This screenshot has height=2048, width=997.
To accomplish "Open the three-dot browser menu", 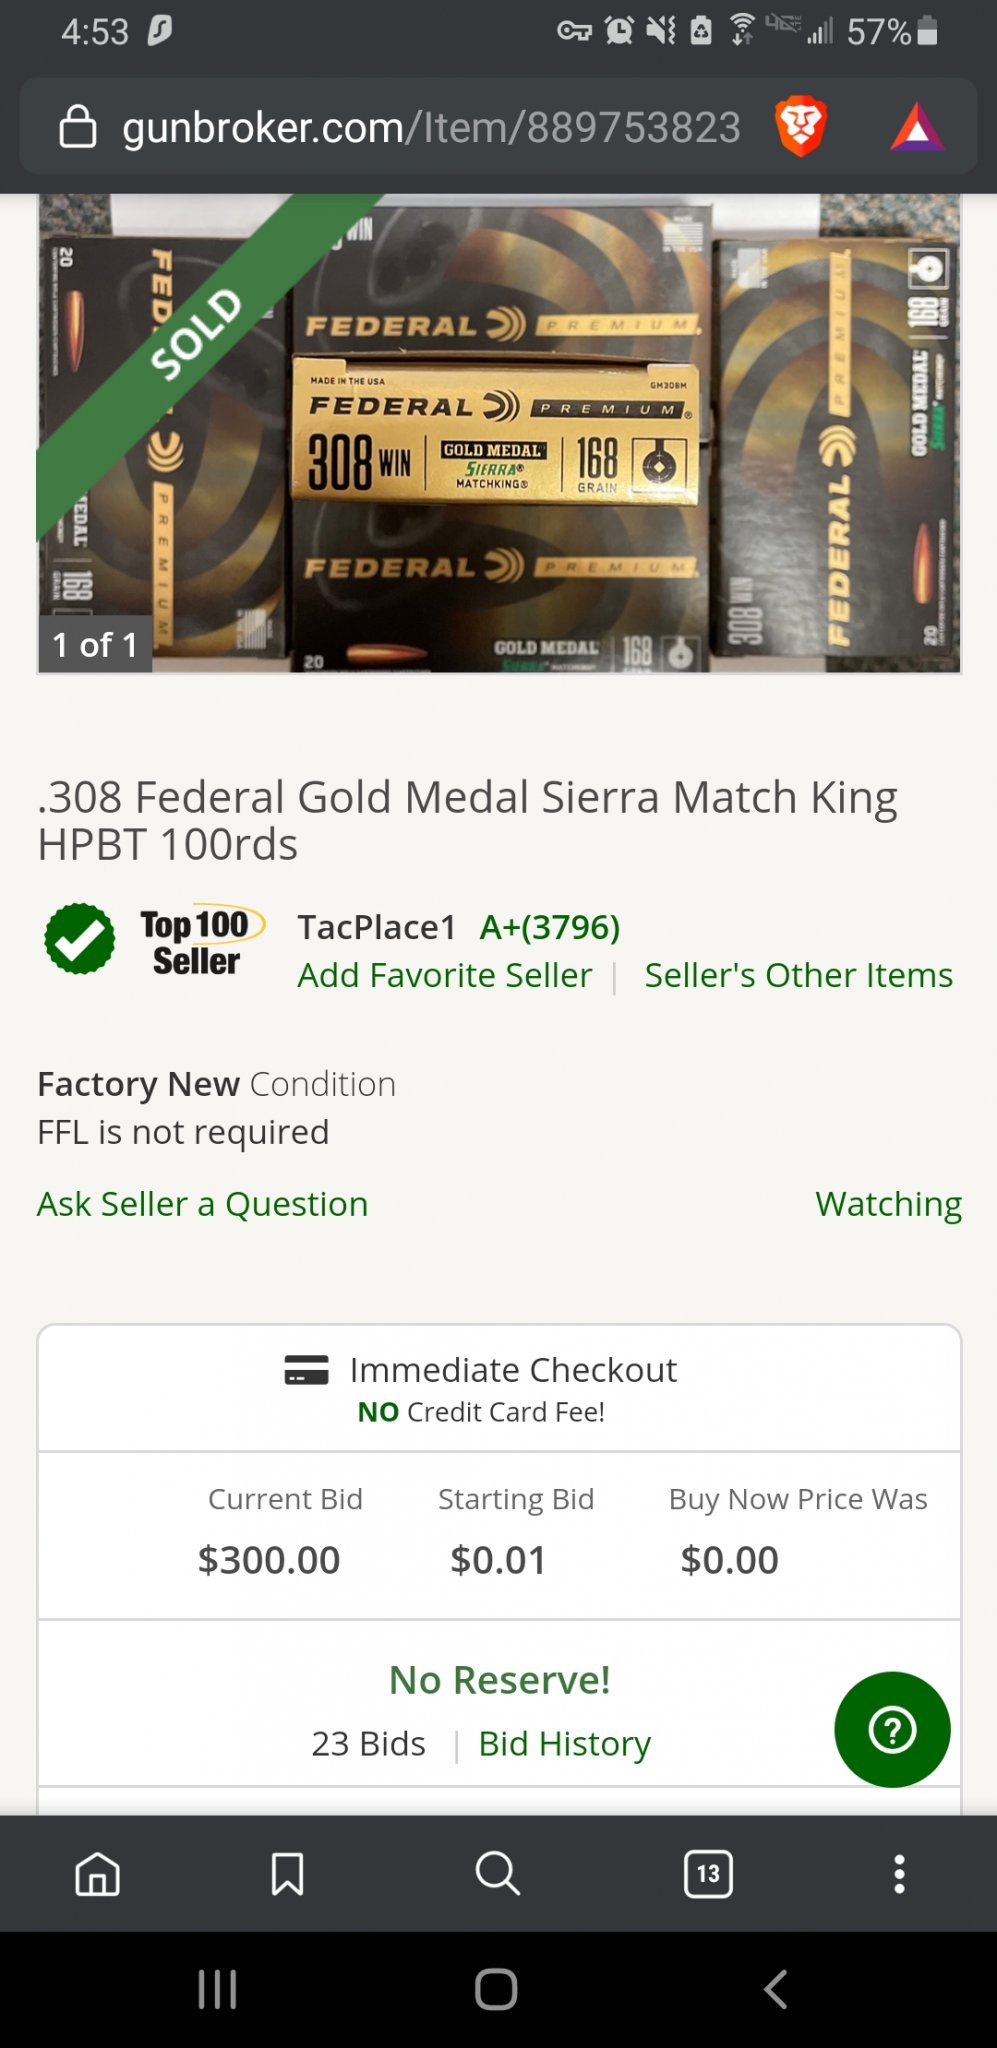I will click(899, 1873).
